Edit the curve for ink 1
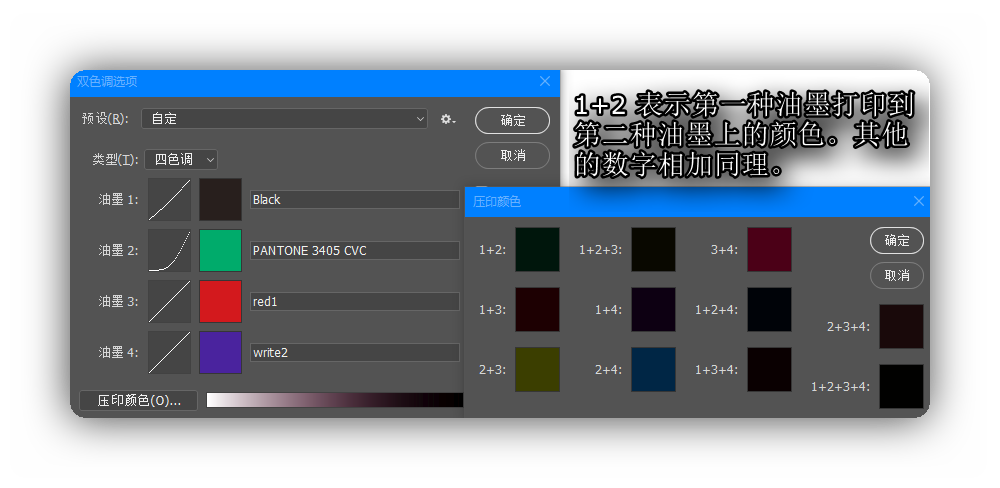Screen dimensions: 1000x488 pyautogui.click(x=170, y=200)
